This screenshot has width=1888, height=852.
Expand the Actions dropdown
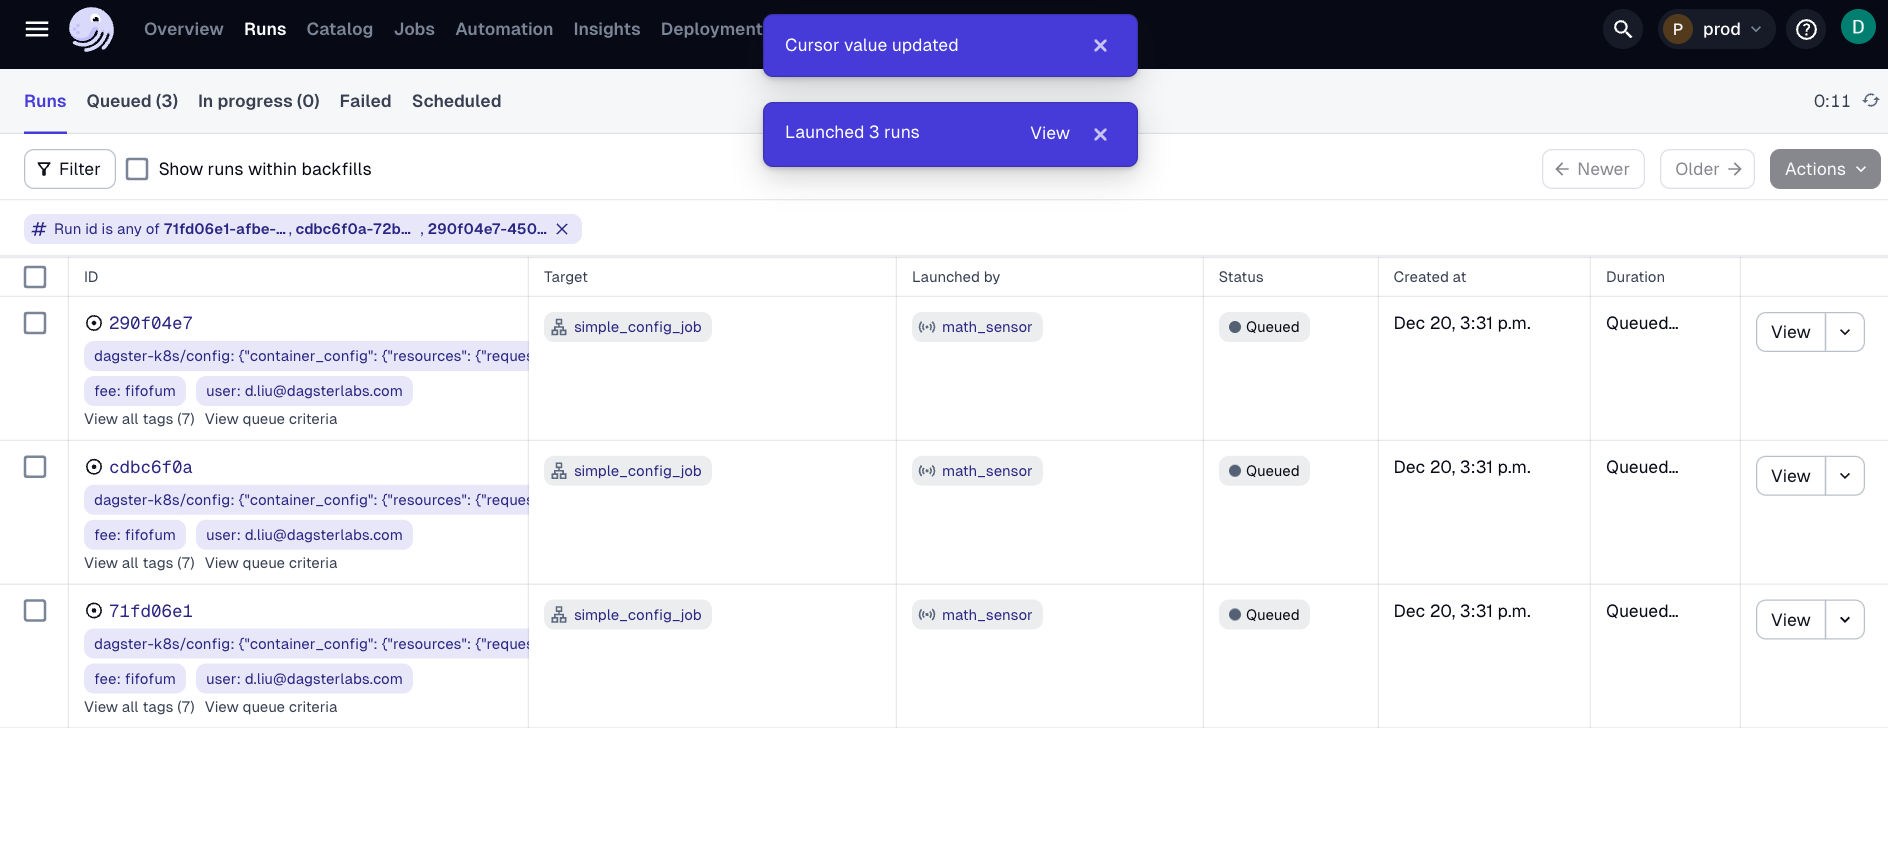click(x=1824, y=169)
